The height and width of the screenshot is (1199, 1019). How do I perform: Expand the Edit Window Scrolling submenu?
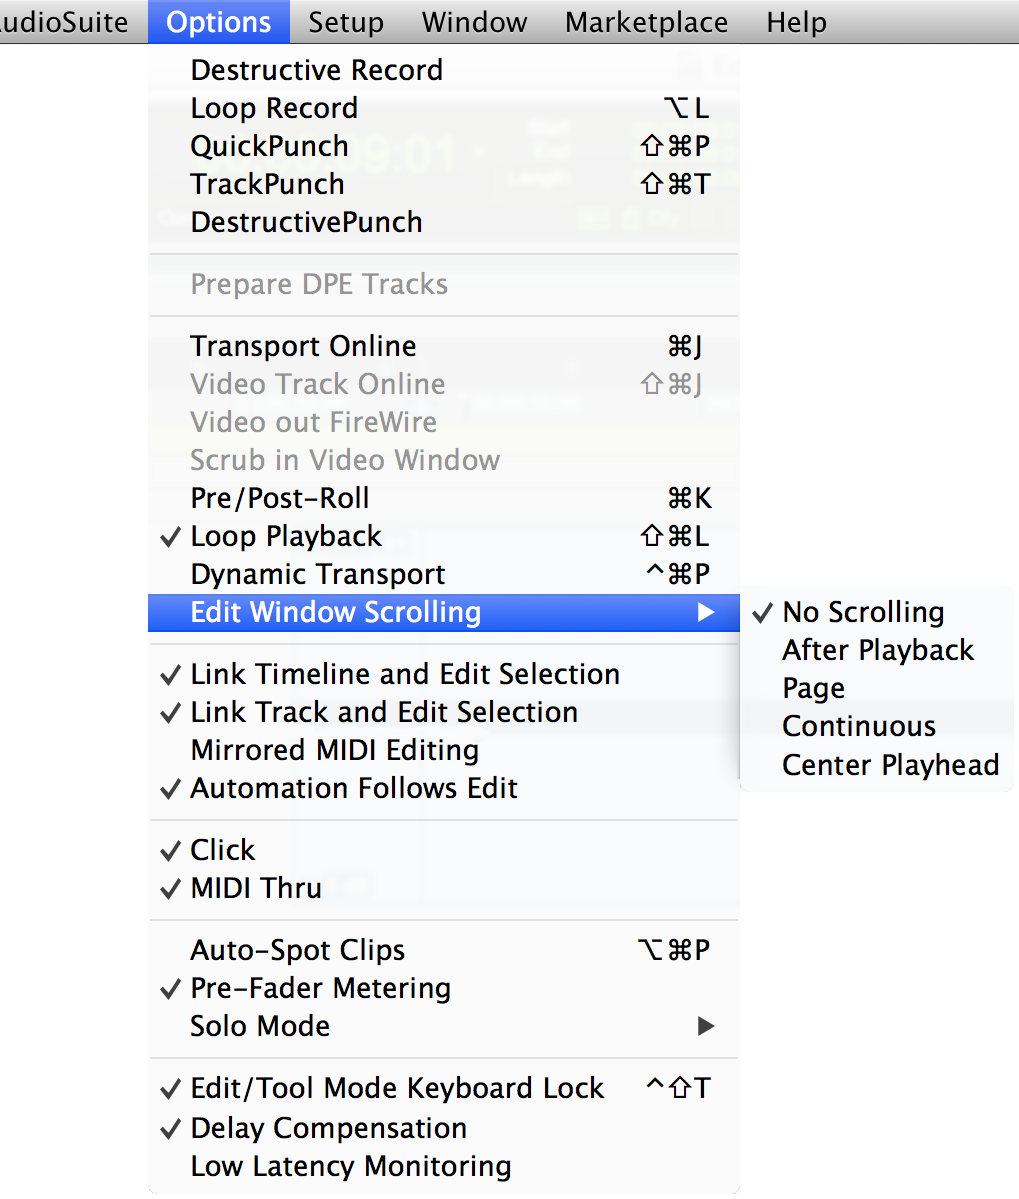(335, 612)
